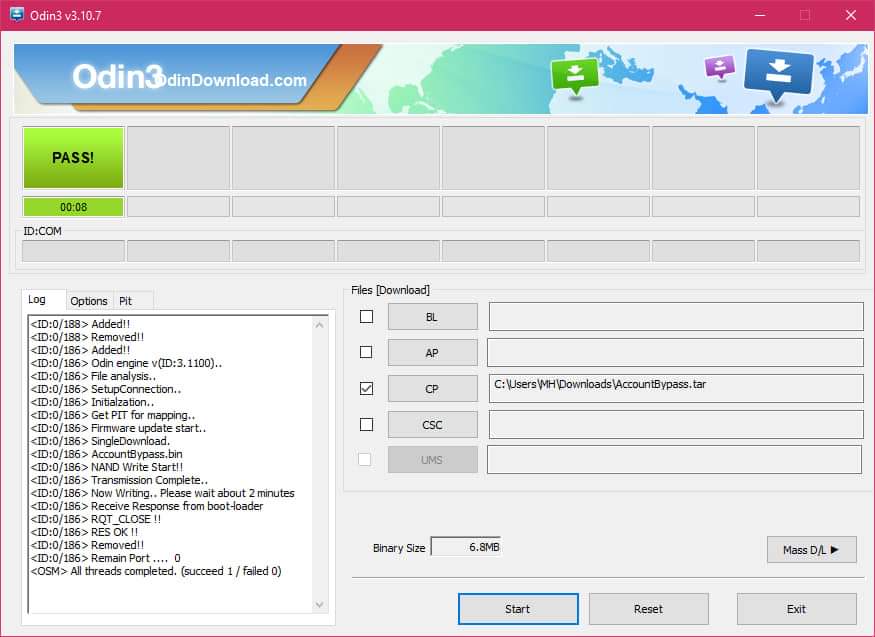Click the 00:08 progress timer bar
The width and height of the screenshot is (875, 637).
[x=73, y=207]
